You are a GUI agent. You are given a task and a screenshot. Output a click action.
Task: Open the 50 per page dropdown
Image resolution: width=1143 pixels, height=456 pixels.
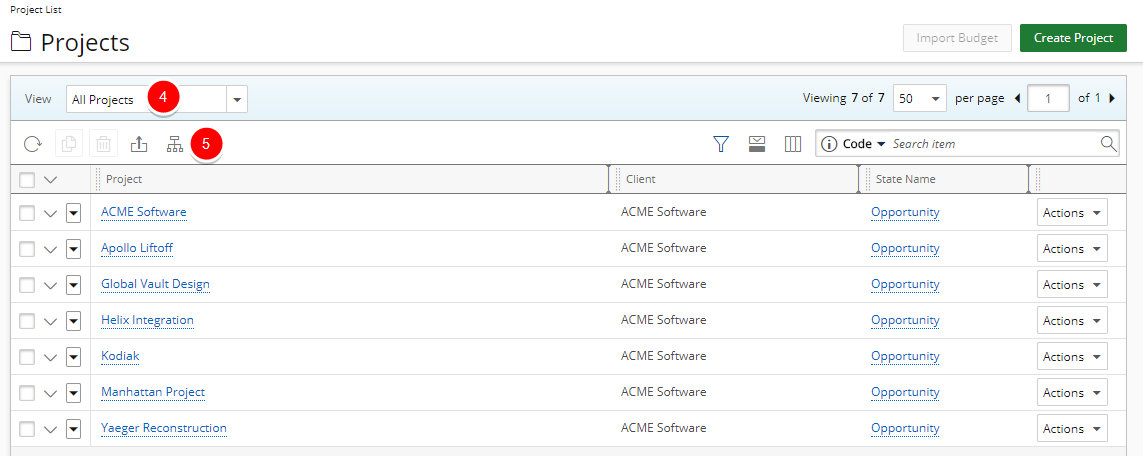coord(934,99)
